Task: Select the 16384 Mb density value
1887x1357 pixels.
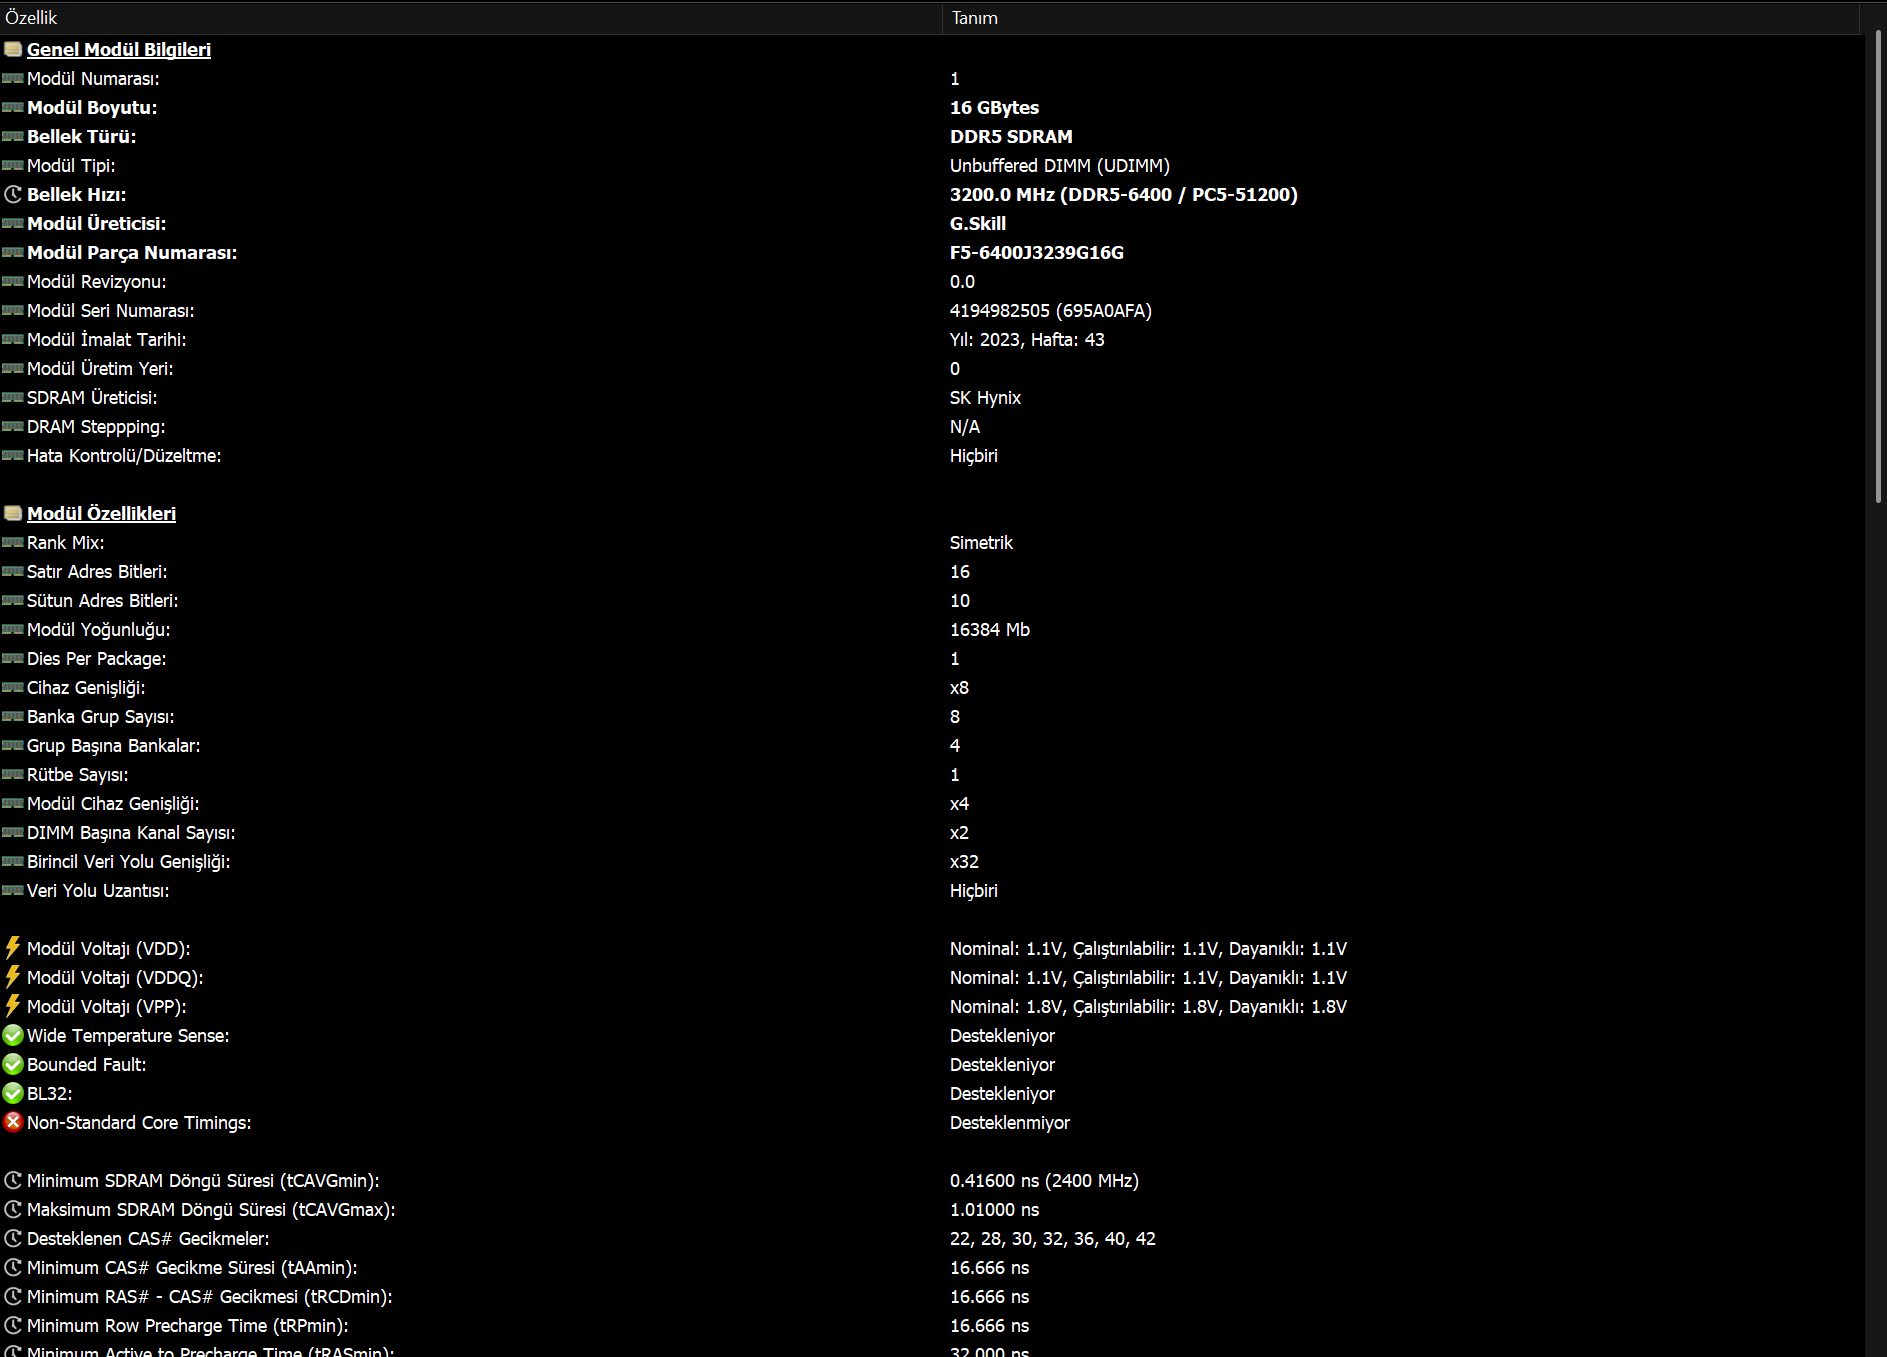Action: pyautogui.click(x=990, y=629)
